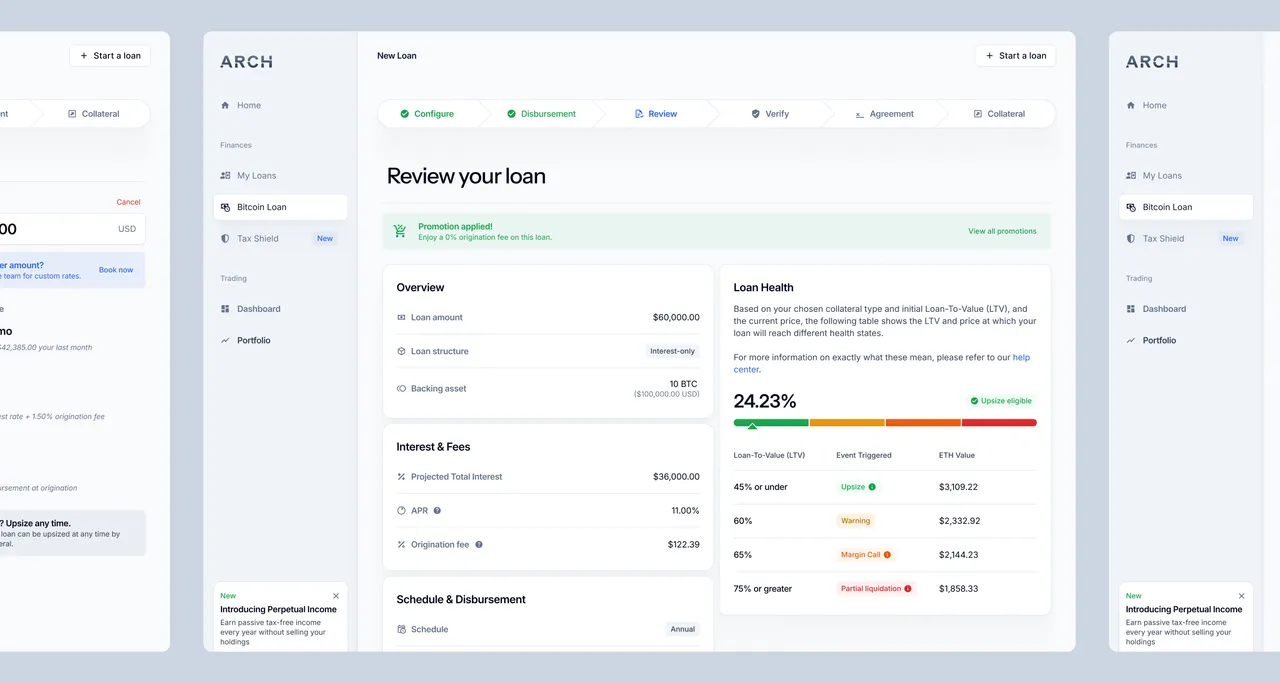The height and width of the screenshot is (683, 1280).
Task: Select the Dashboard icon under Trading
Action: [x=224, y=308]
